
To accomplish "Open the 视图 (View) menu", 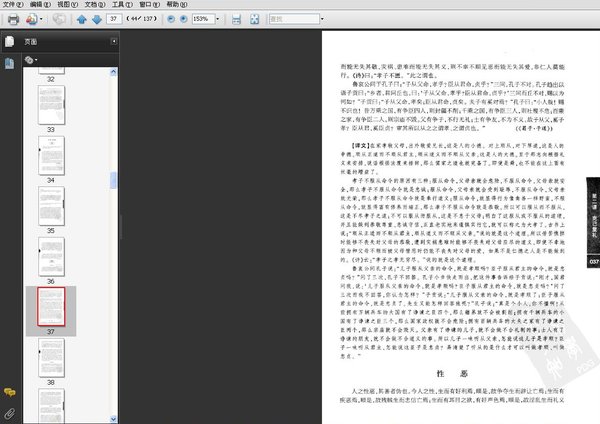I will point(67,5).
